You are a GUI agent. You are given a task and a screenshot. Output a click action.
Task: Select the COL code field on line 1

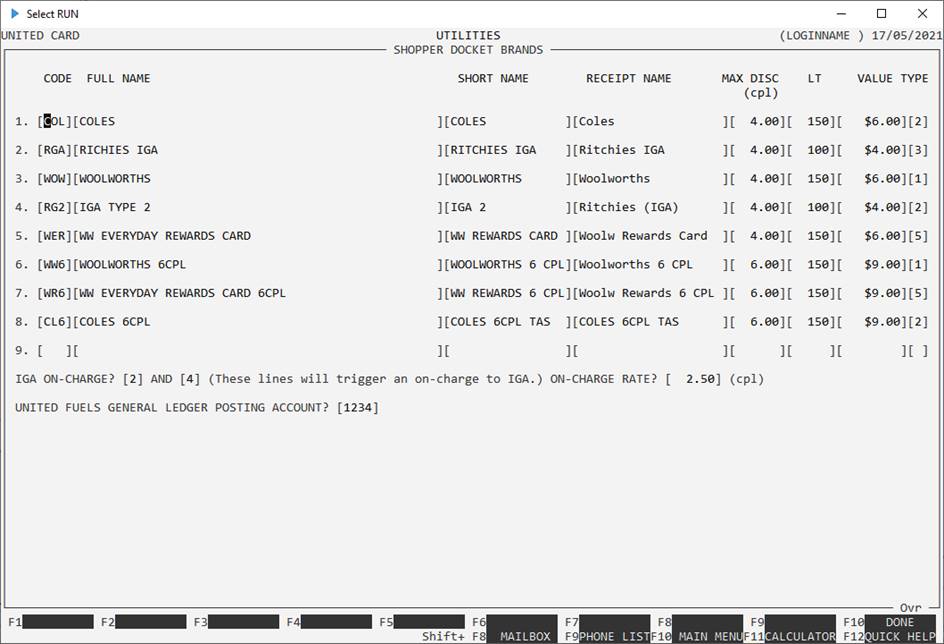[54, 121]
